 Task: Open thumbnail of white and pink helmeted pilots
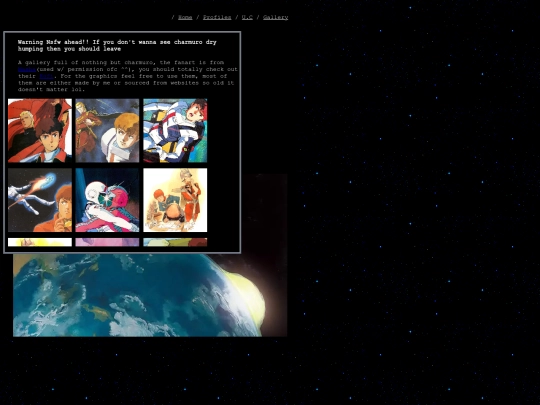click(x=107, y=200)
